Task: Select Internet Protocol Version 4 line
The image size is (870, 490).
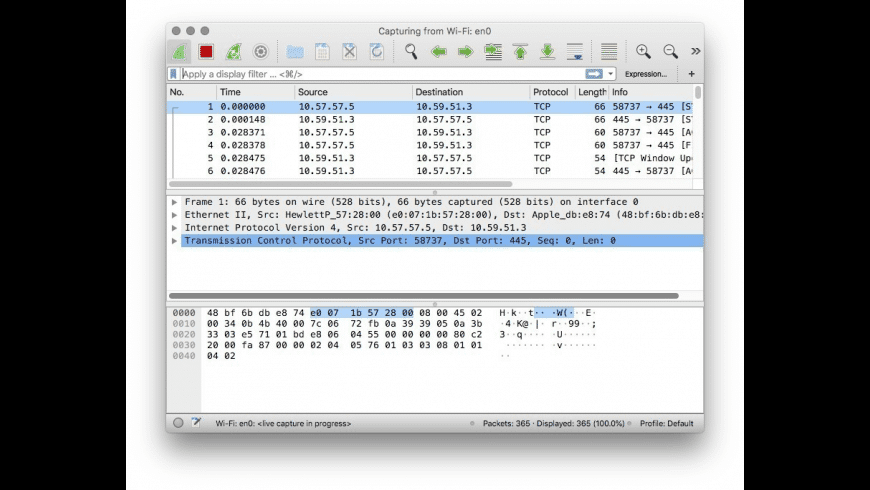Action: [x=355, y=228]
